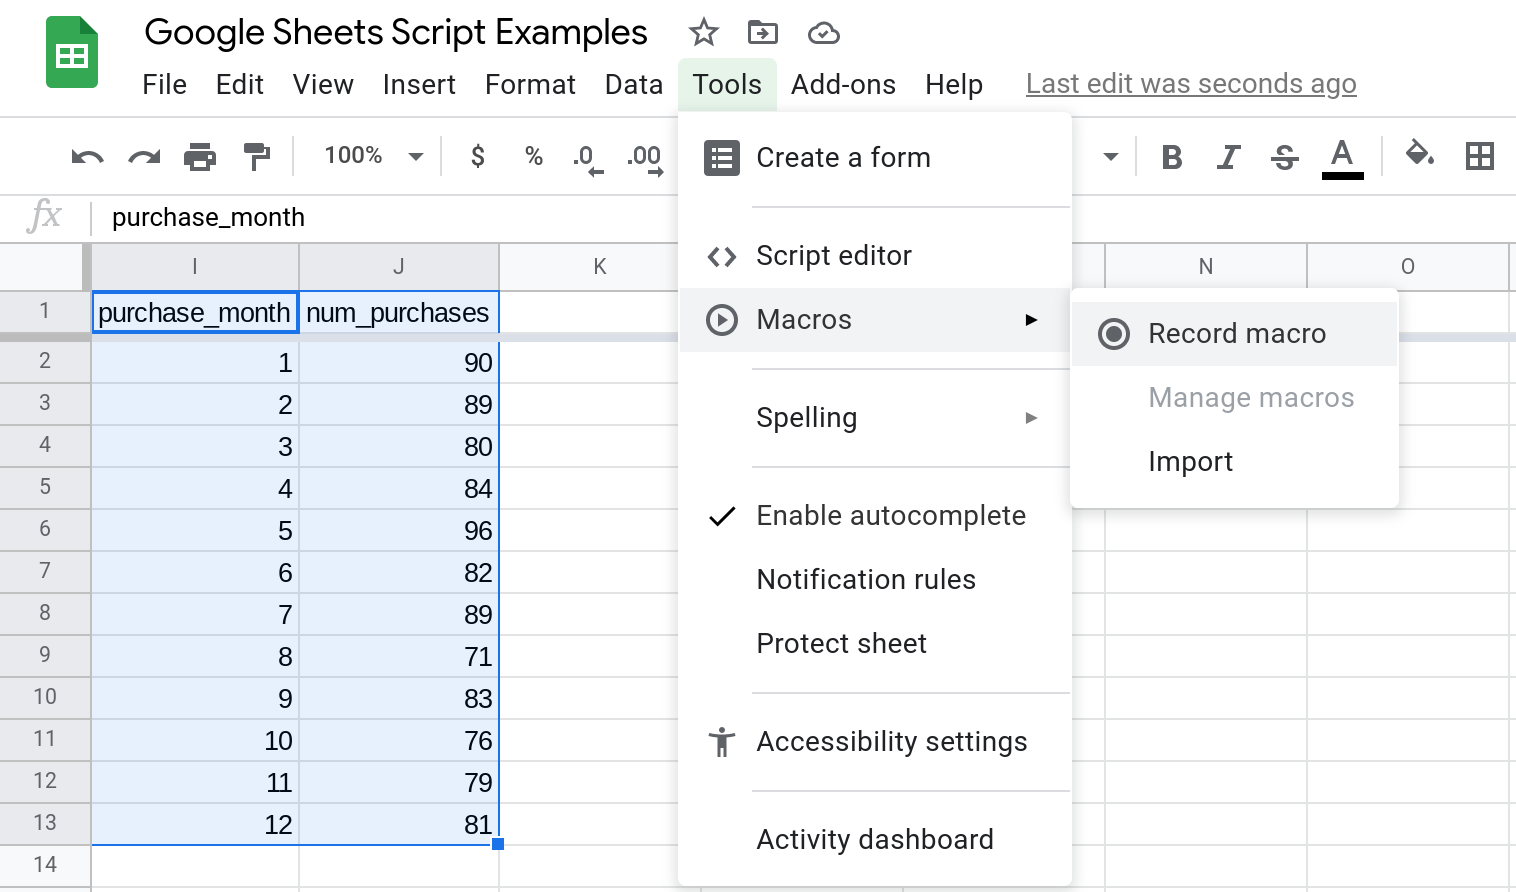
Task: Open the View menu
Action: click(323, 85)
